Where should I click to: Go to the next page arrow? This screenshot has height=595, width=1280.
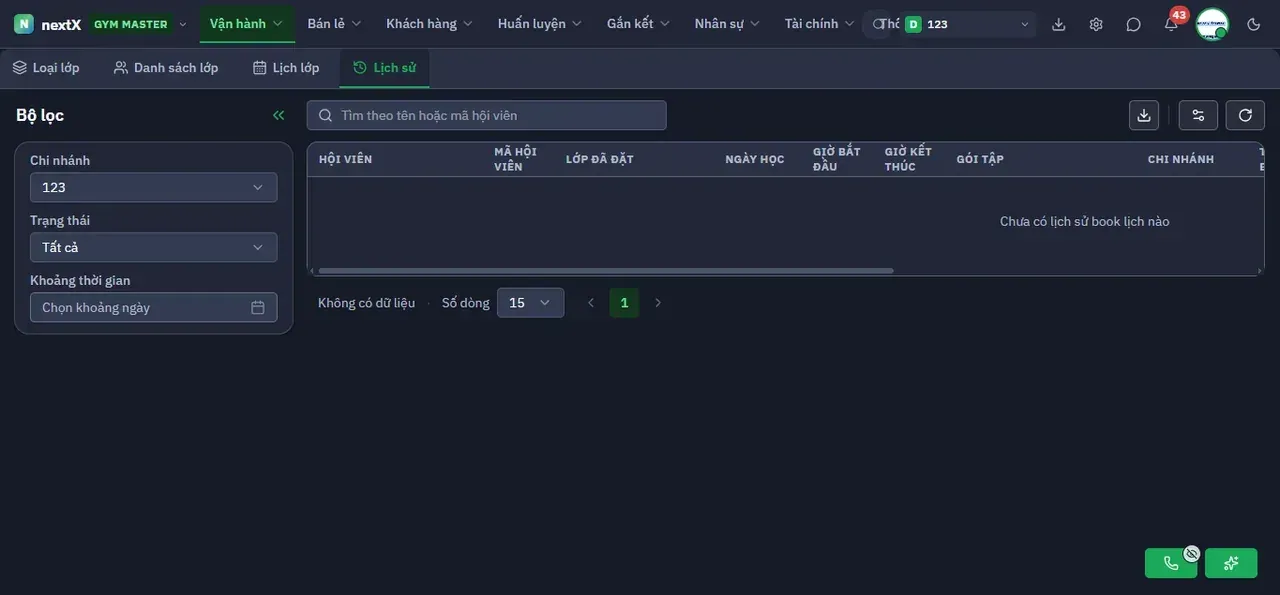tap(658, 303)
